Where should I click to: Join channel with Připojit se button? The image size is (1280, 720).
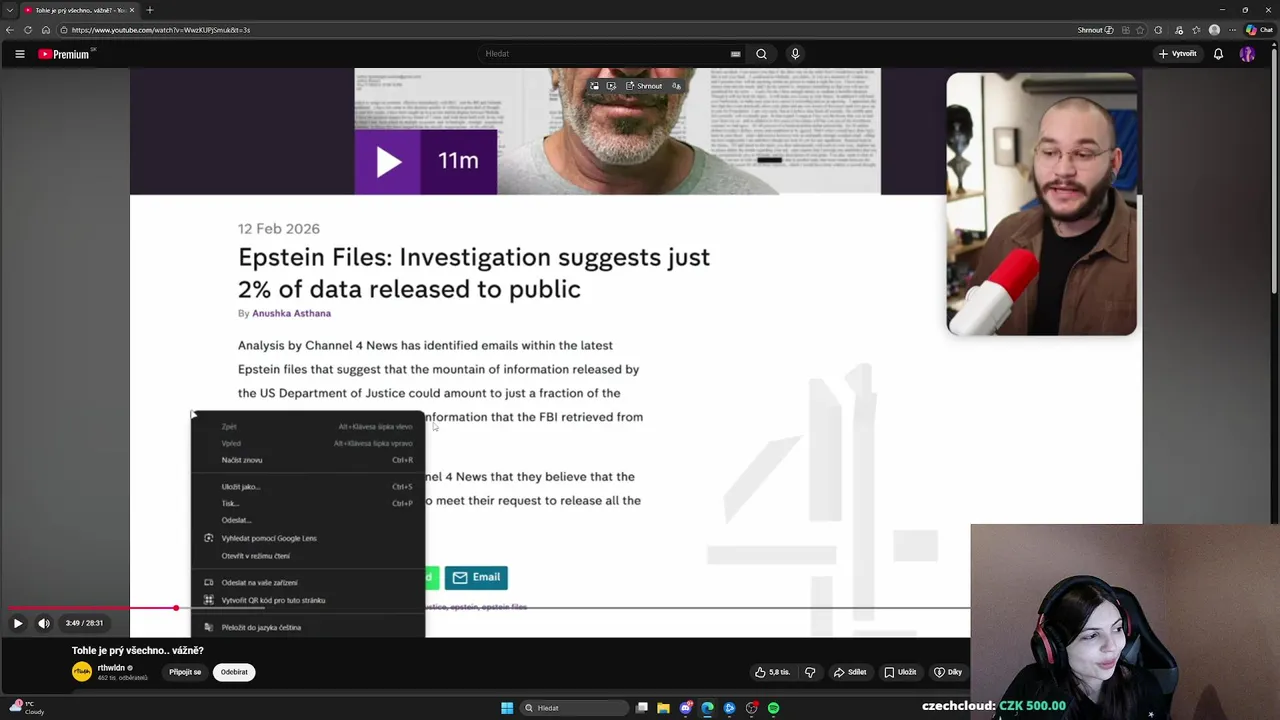pos(185,672)
